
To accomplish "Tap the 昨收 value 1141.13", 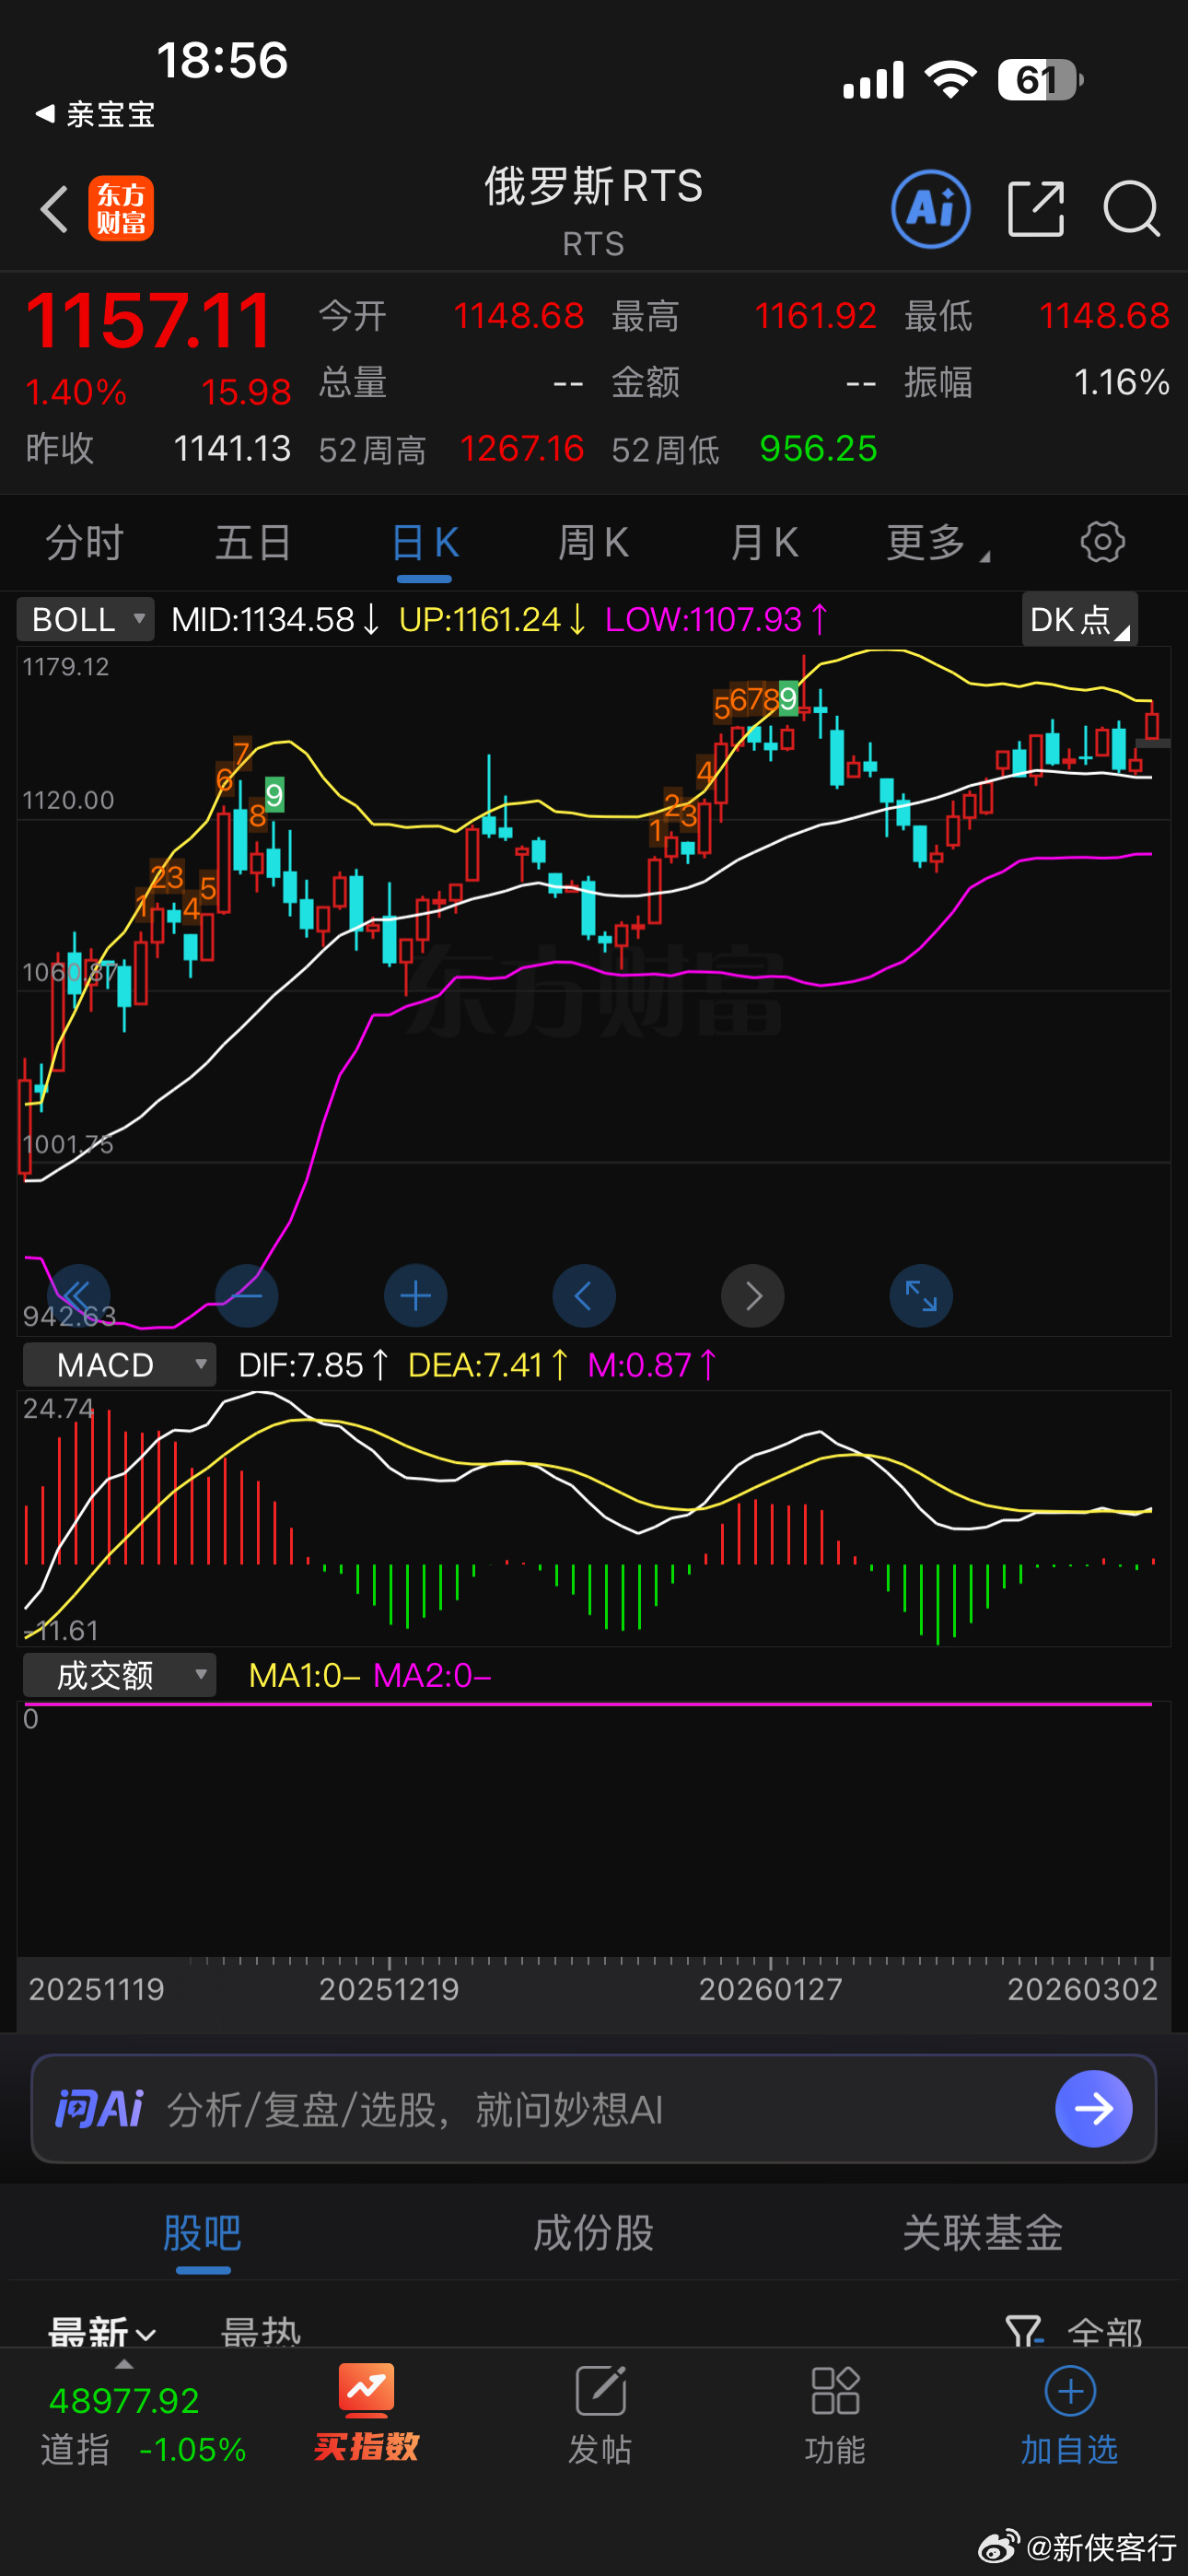I will pyautogui.click(x=232, y=449).
